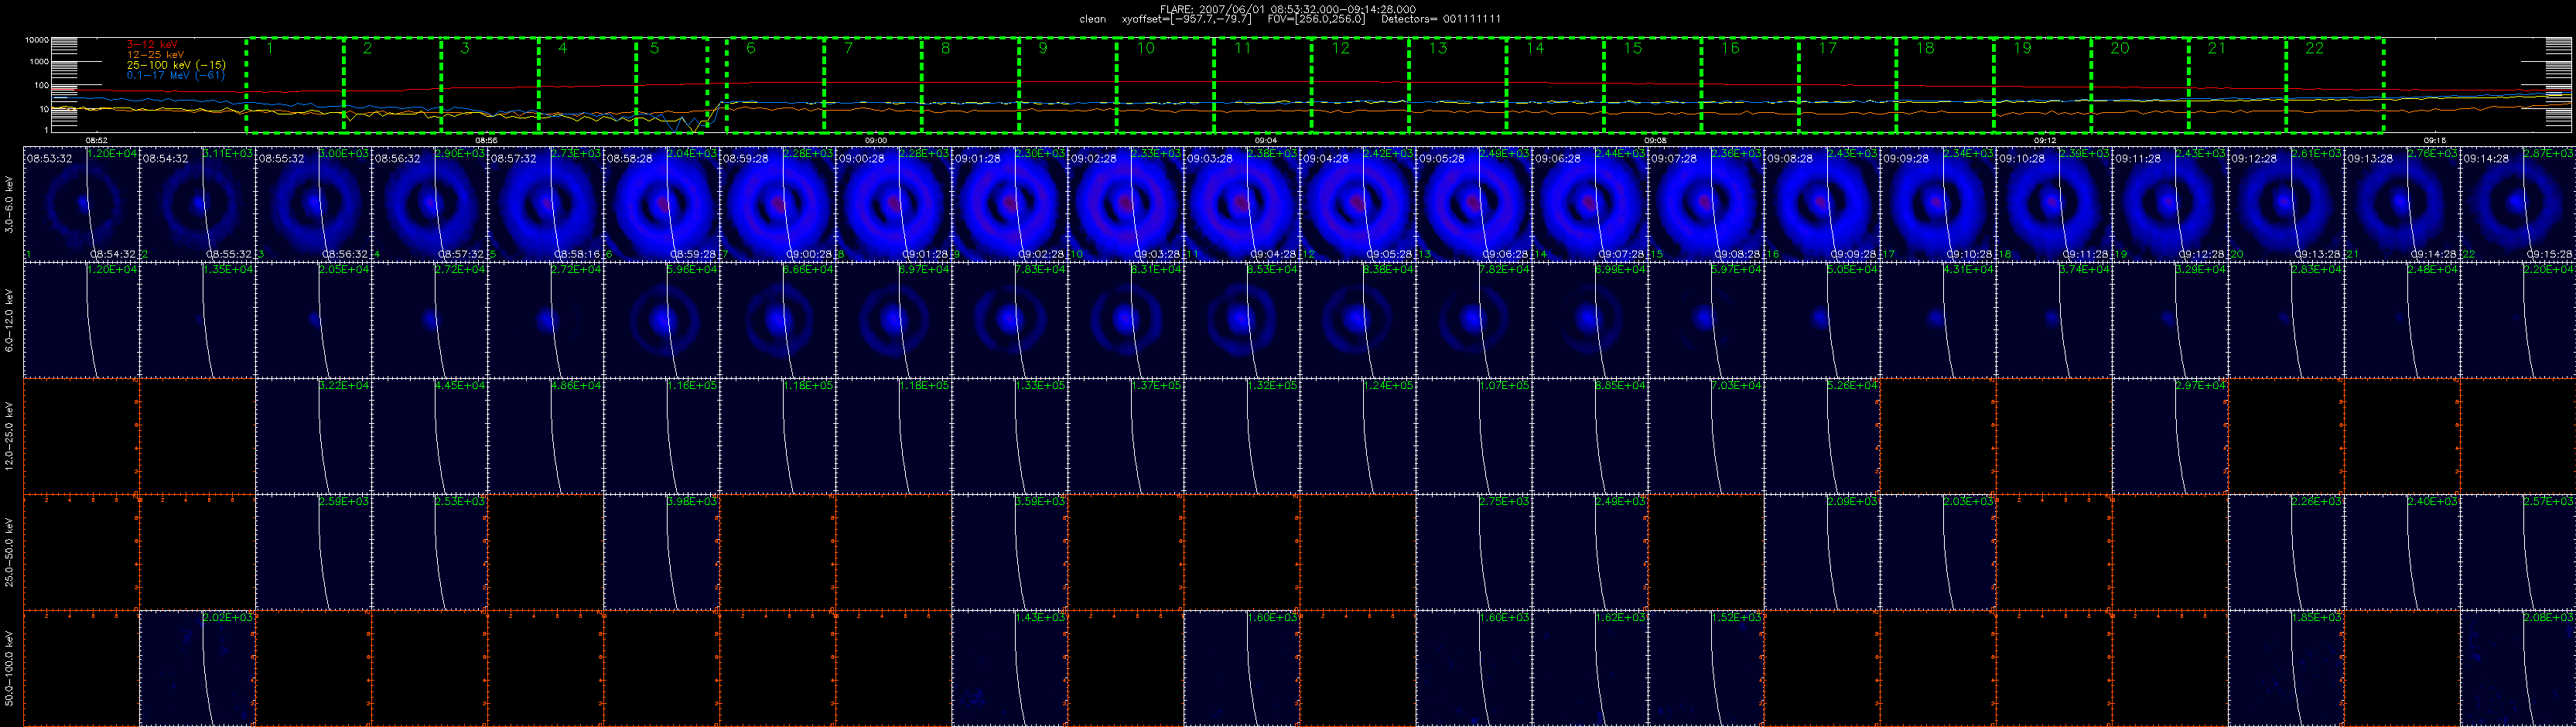This screenshot has height=727, width=2576.
Task: Select the 3.0-6.0 keV image starting 09:04:28
Action: click(x=1357, y=204)
